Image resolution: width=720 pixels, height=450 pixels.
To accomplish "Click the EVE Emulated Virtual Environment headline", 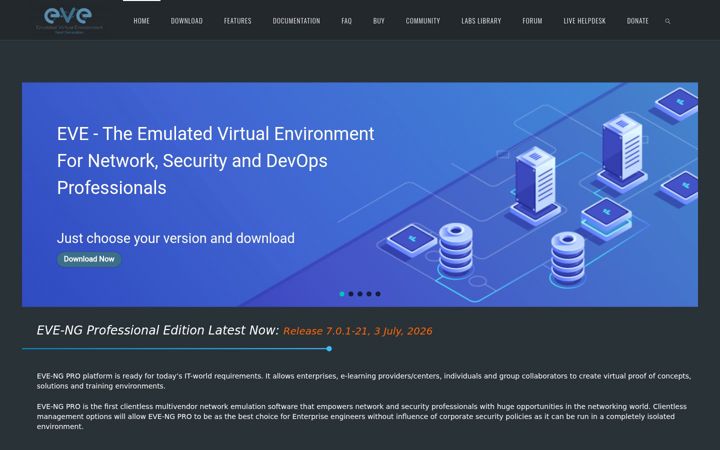I will tap(215, 161).
